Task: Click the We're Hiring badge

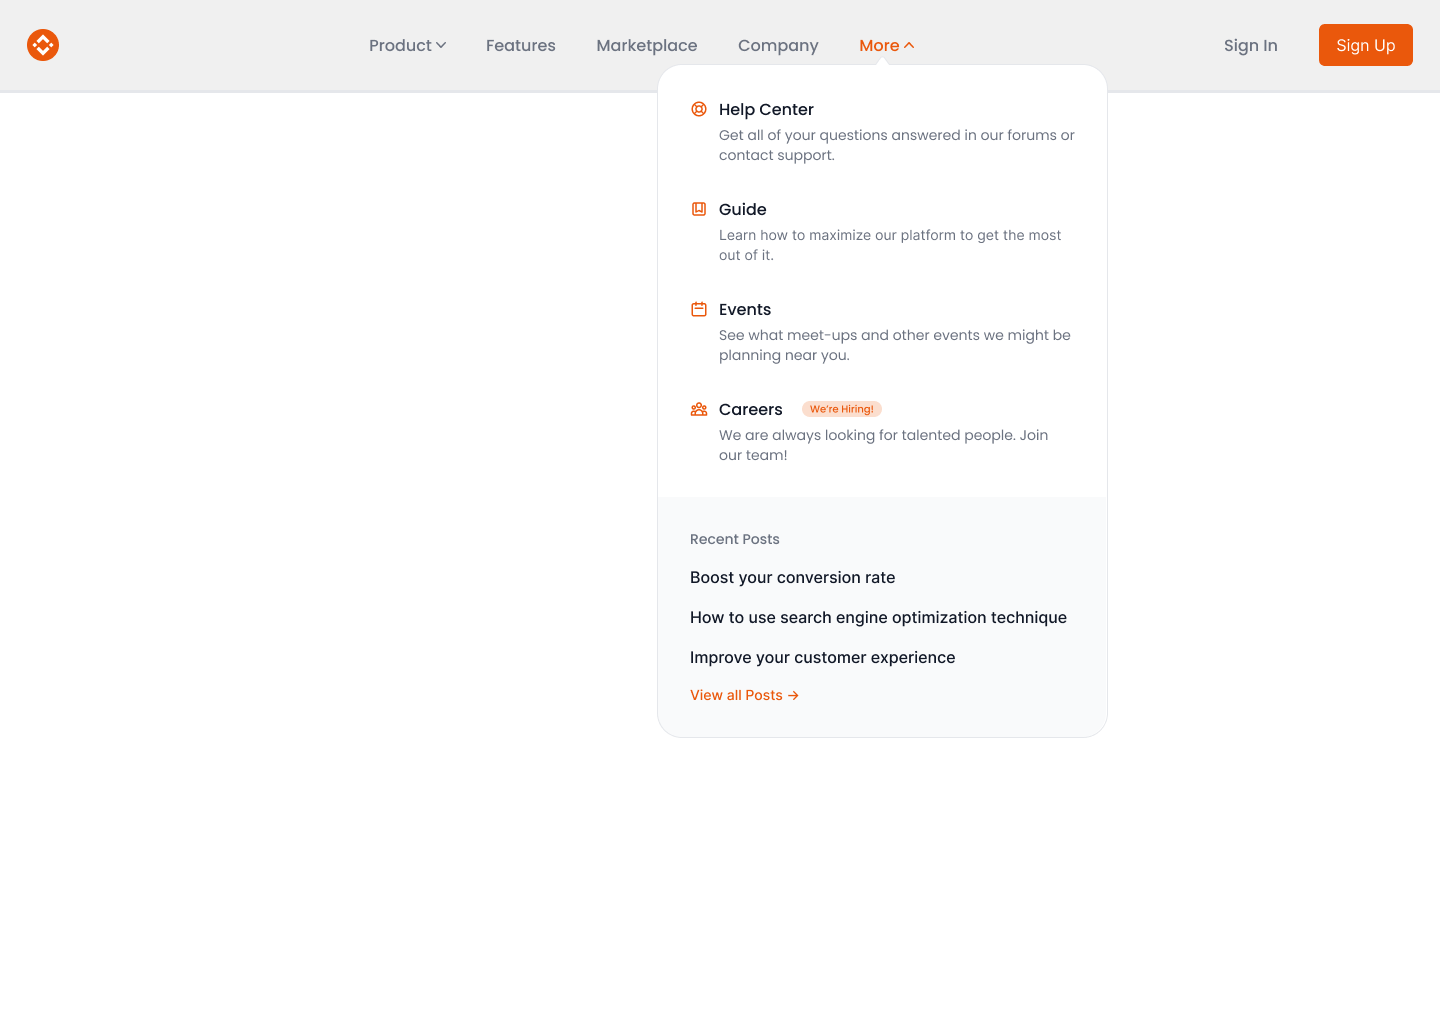Action: 841,409
